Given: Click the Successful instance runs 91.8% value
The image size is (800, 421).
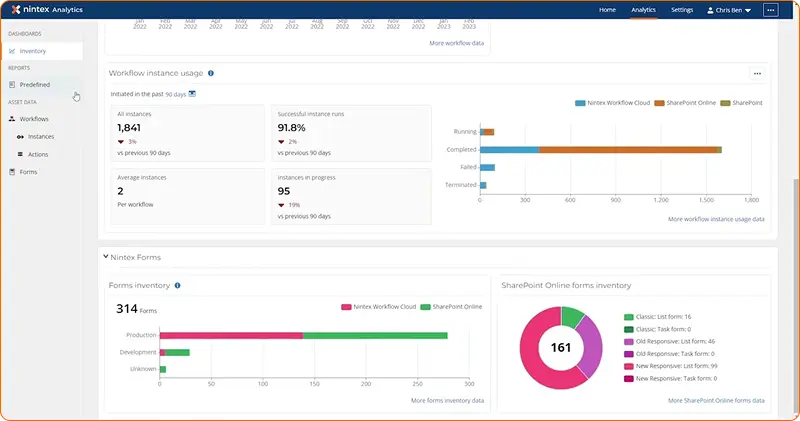Looking at the screenshot, I should pos(291,128).
